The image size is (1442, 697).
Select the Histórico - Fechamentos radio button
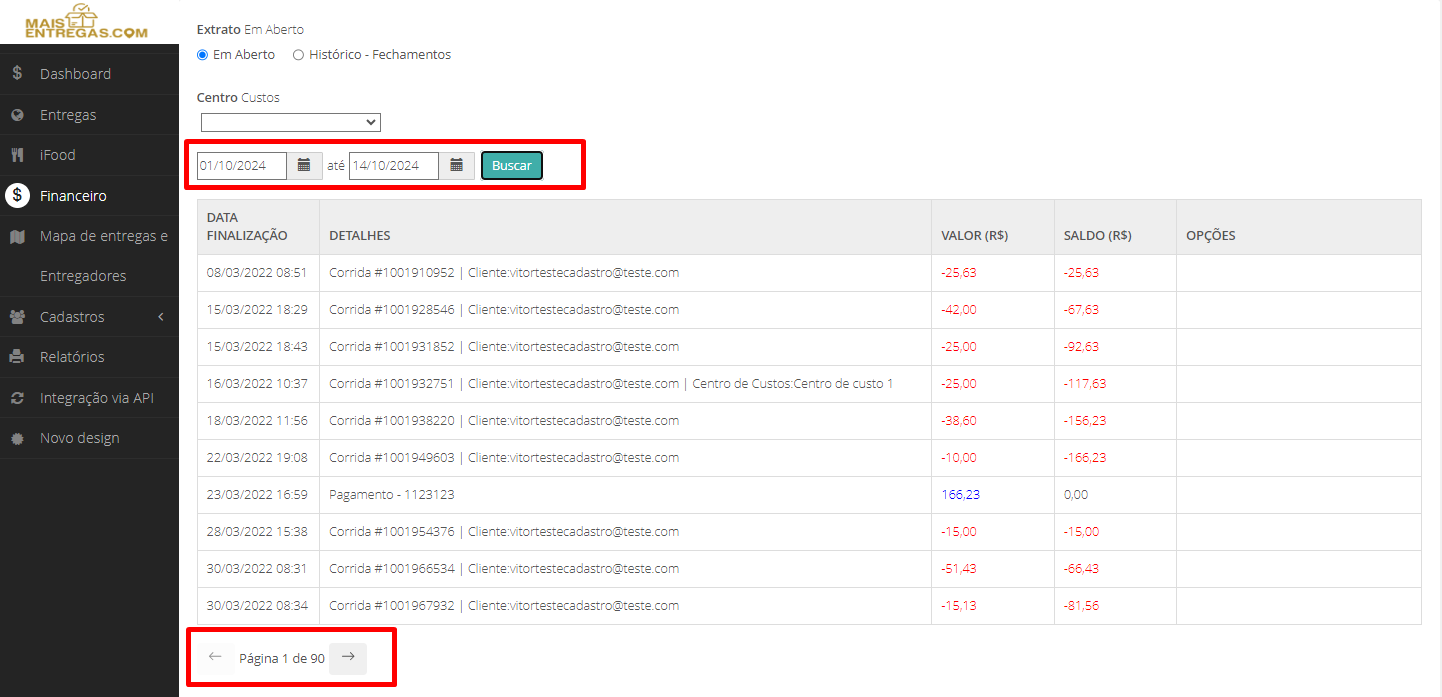coord(298,55)
